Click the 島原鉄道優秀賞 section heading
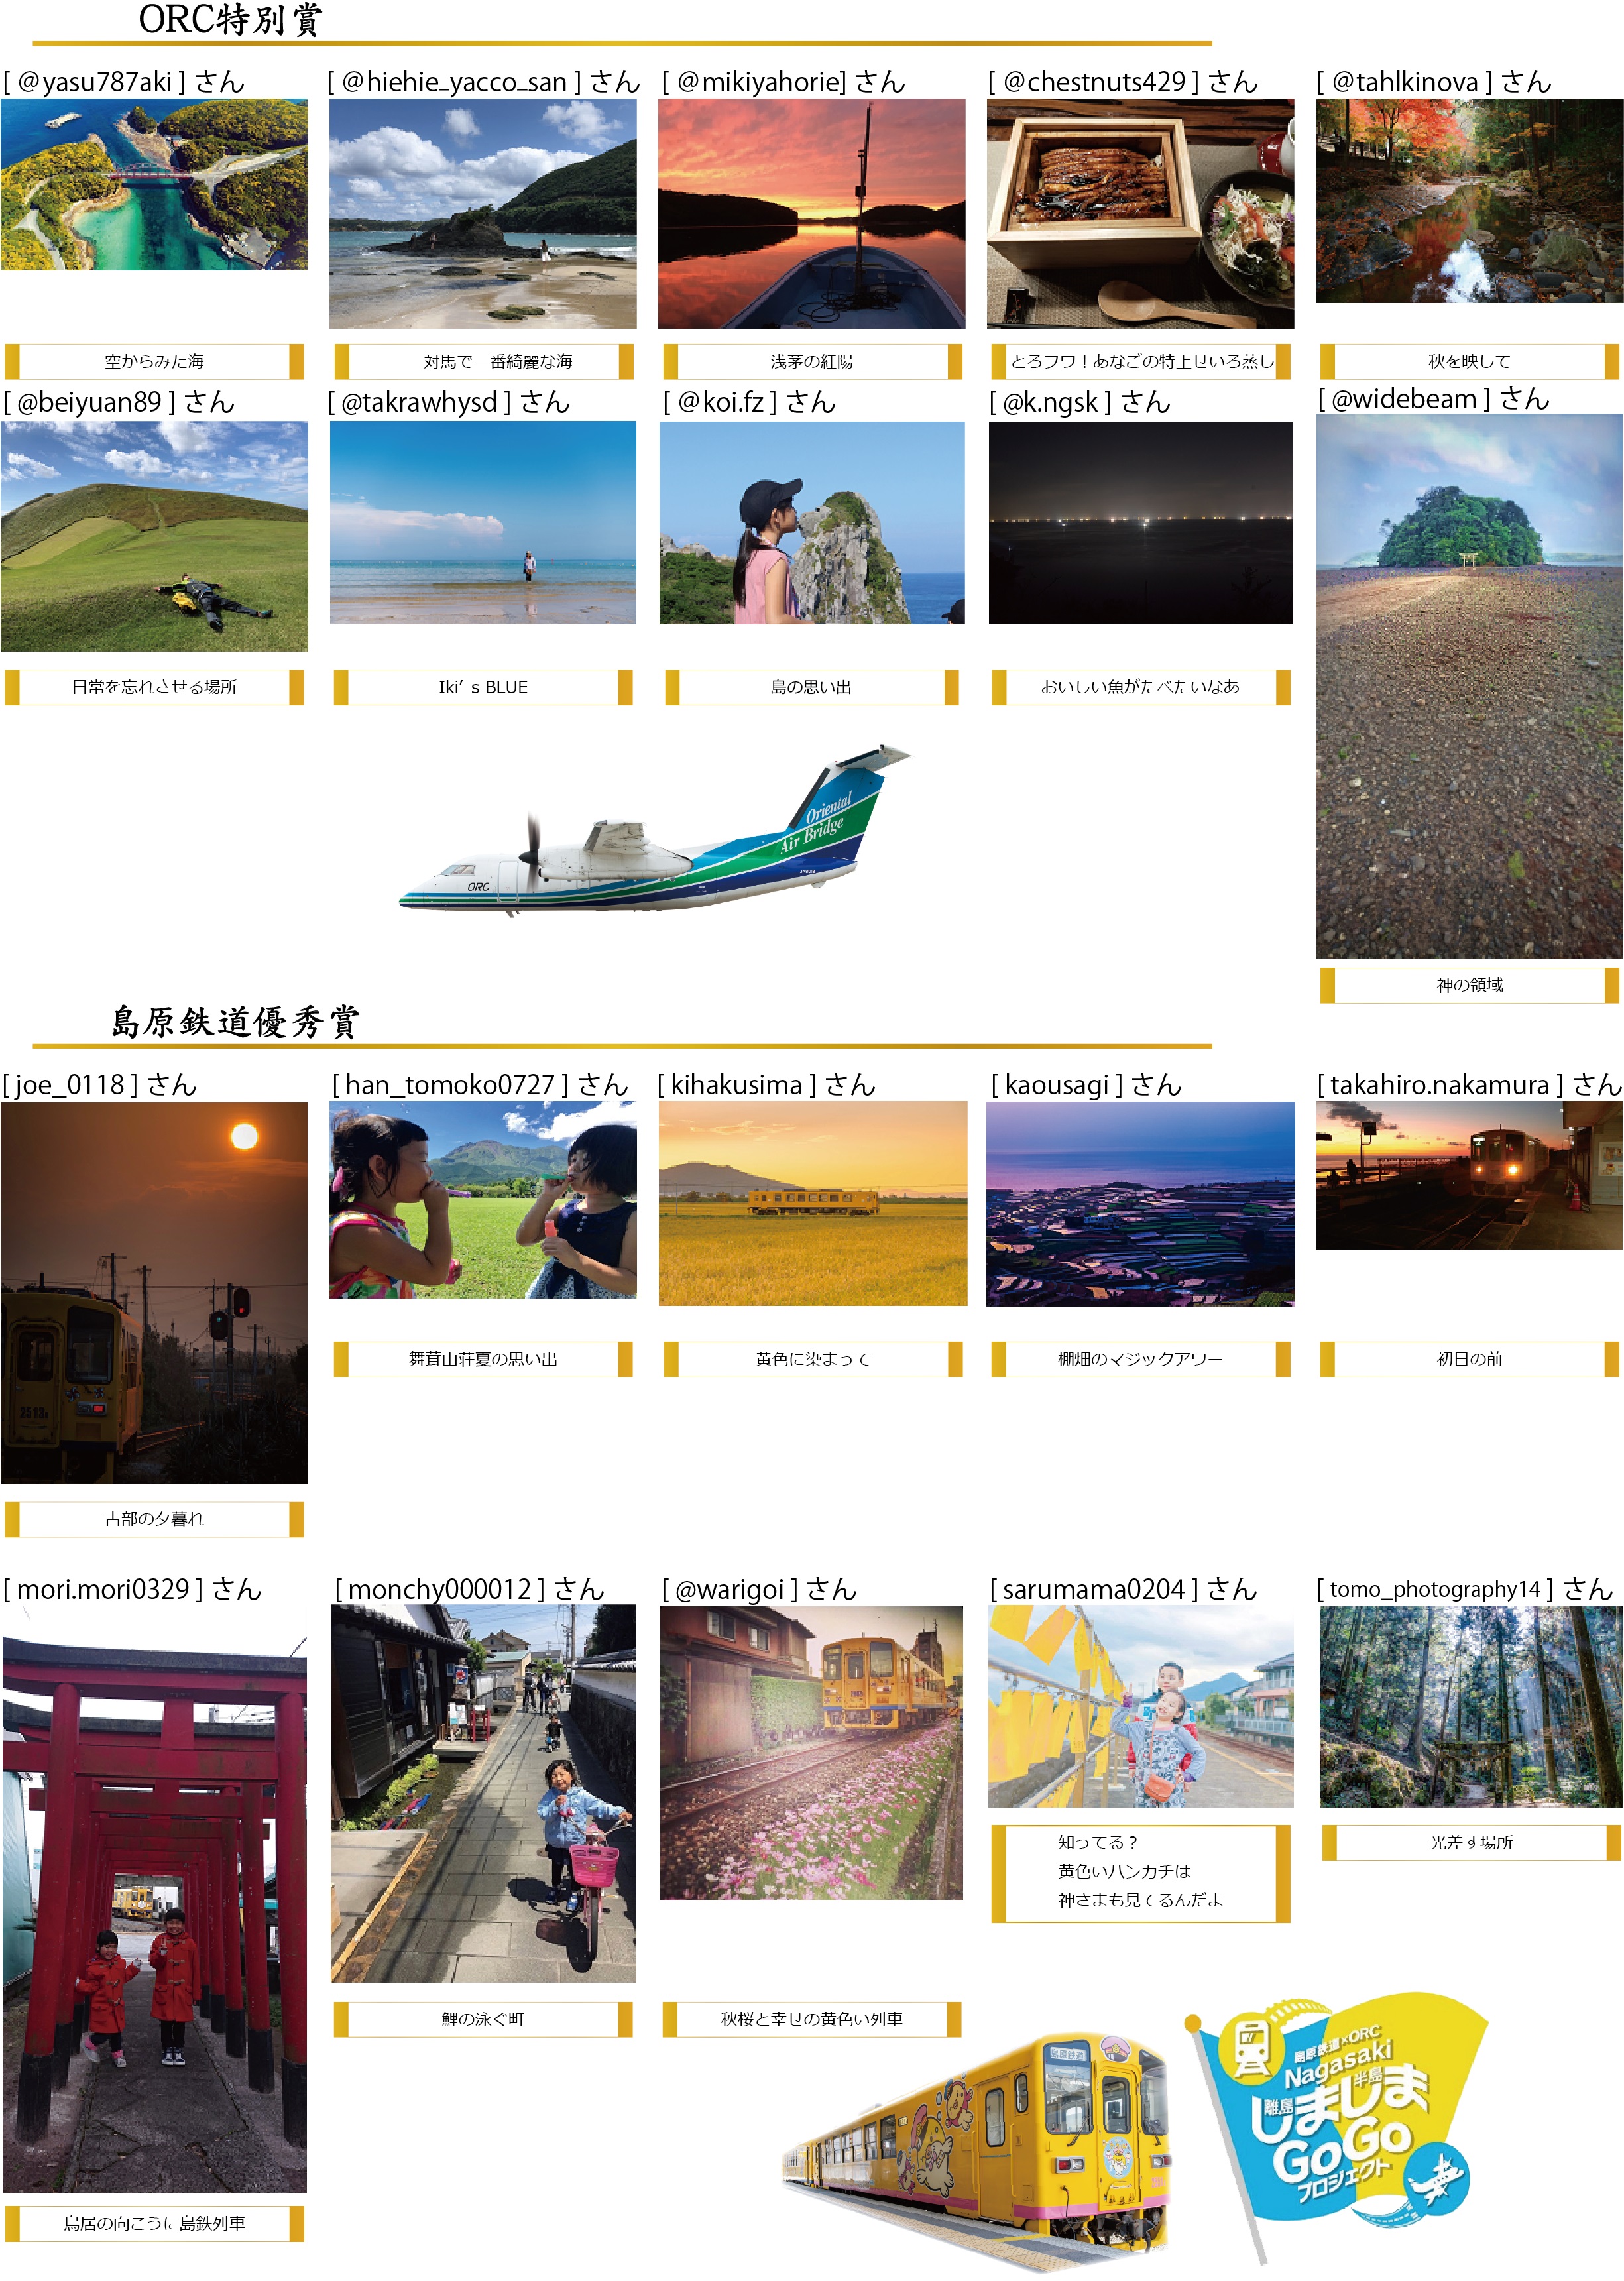This screenshot has width=1624, height=2281. coord(235,1022)
